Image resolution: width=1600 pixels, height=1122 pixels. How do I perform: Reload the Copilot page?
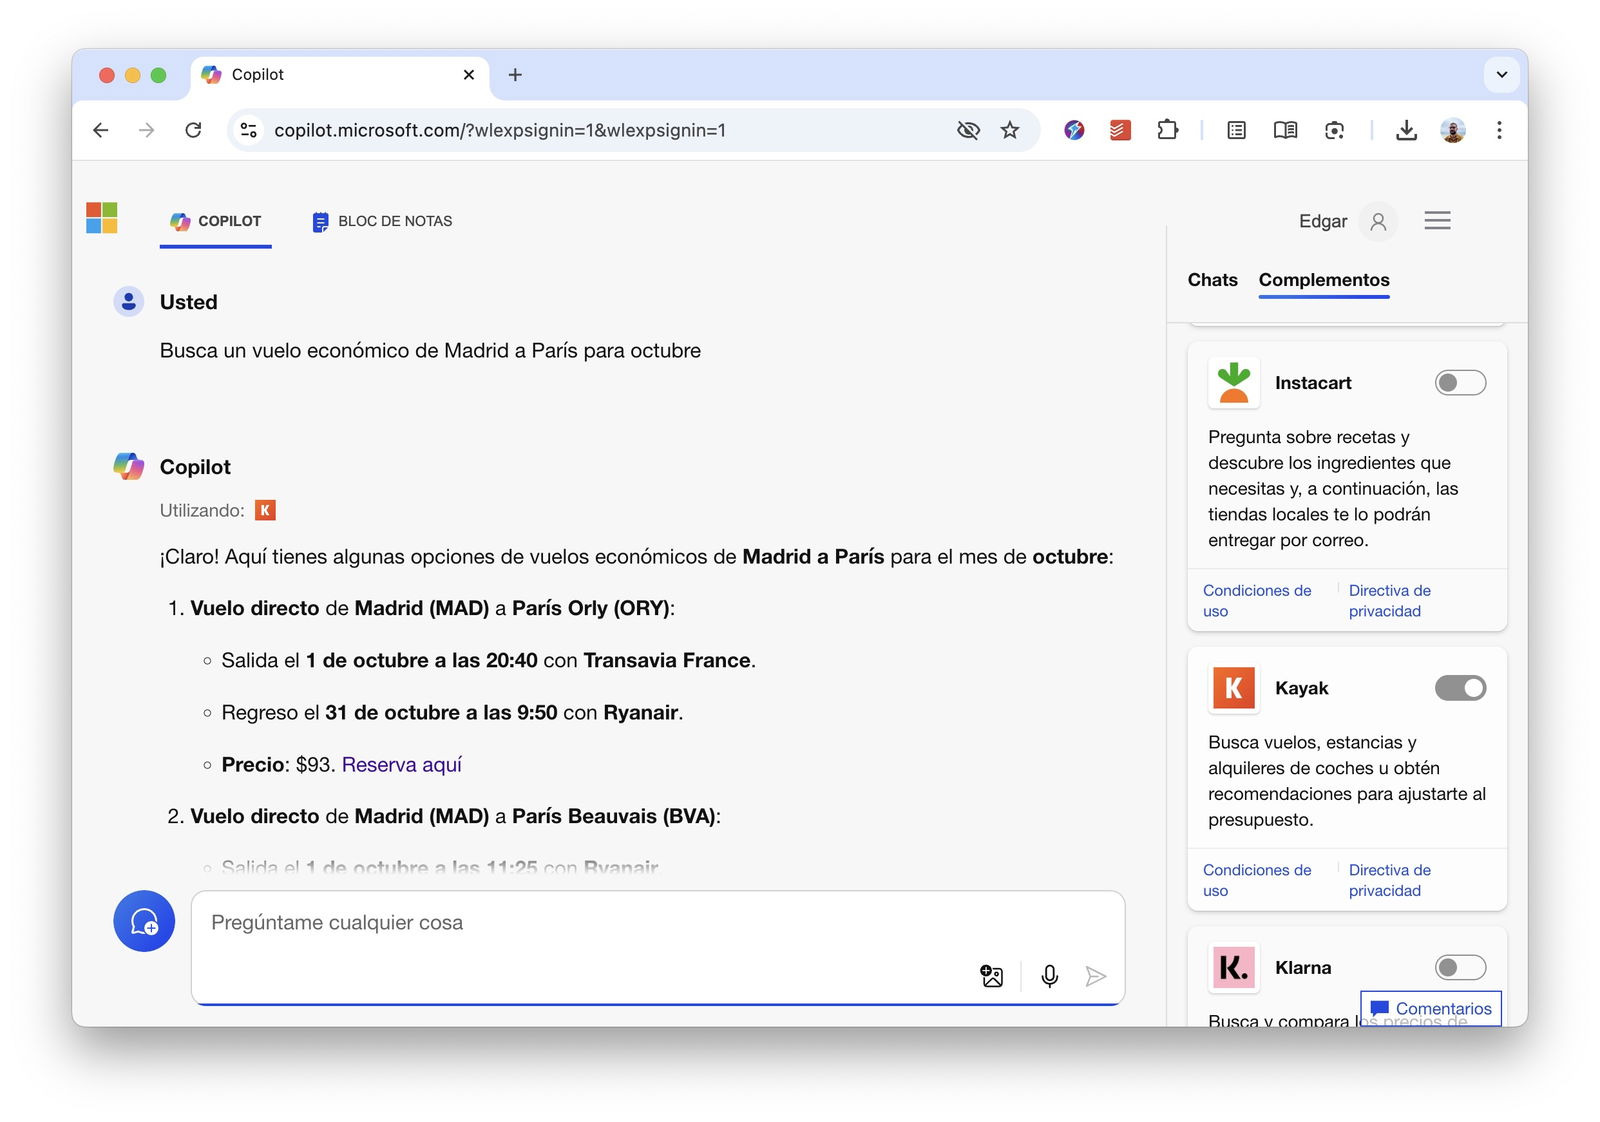(x=193, y=130)
